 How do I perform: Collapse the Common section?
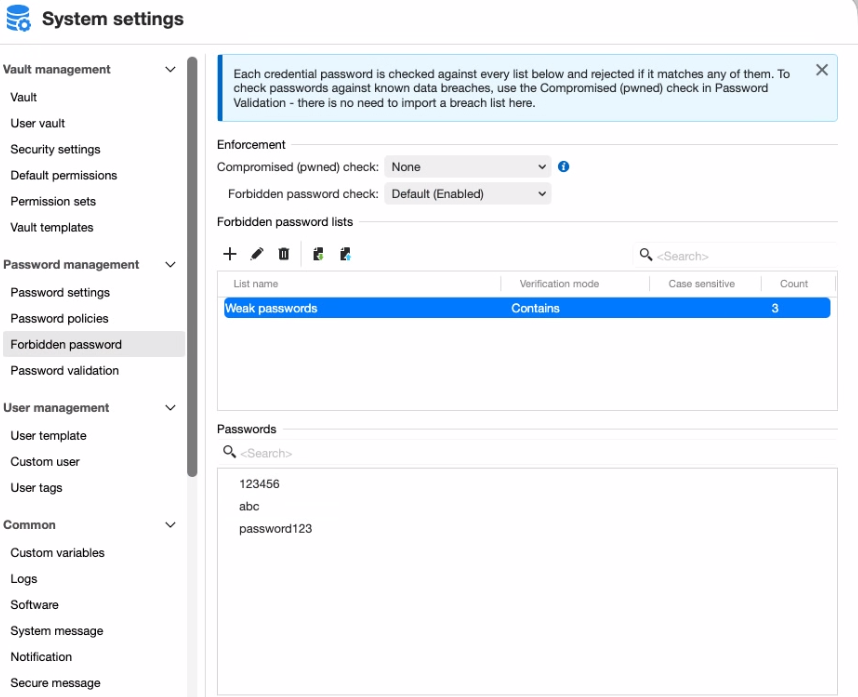[171, 525]
